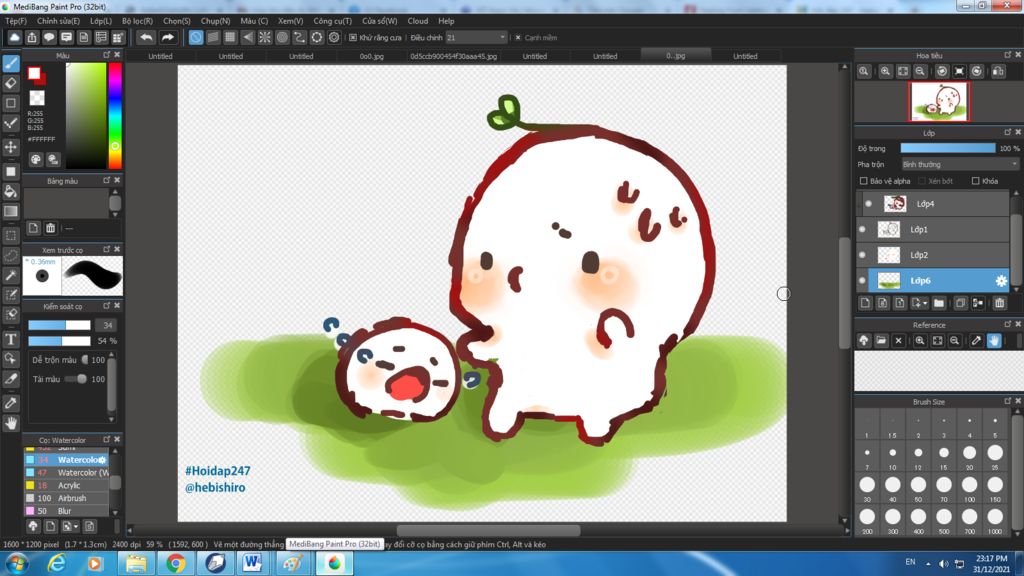This screenshot has height=576, width=1024.
Task: Choose the Hand pan tool
Action: coord(11,423)
